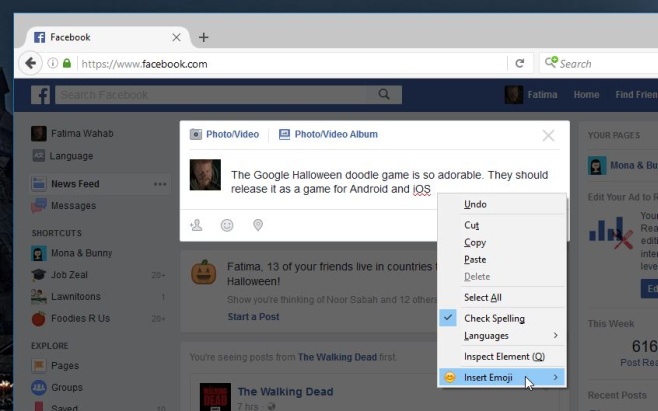Click the URL address bar field
Image resolution: width=658 pixels, height=411 pixels.
coord(292,64)
